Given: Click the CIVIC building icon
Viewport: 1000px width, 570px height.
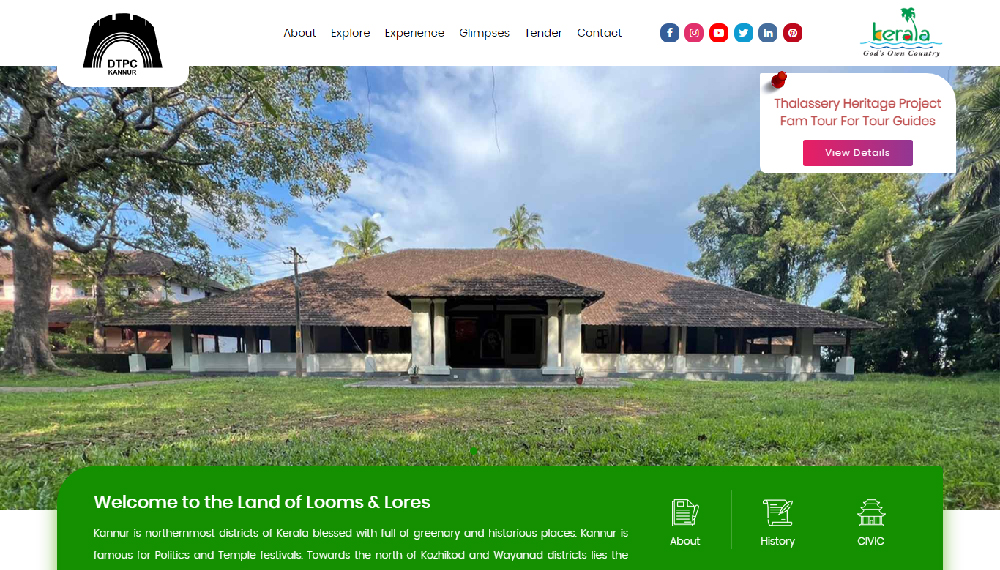Looking at the screenshot, I should pyautogui.click(x=871, y=513).
